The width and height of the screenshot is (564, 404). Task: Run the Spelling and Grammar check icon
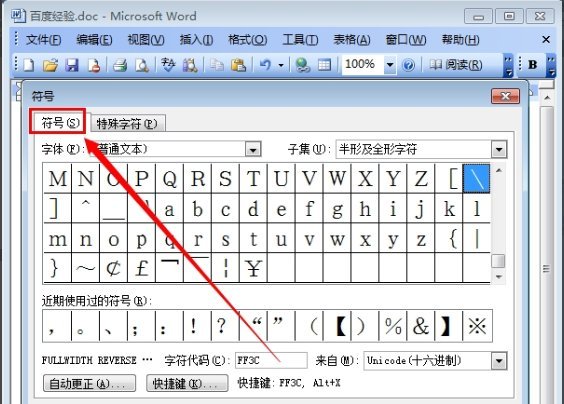168,65
